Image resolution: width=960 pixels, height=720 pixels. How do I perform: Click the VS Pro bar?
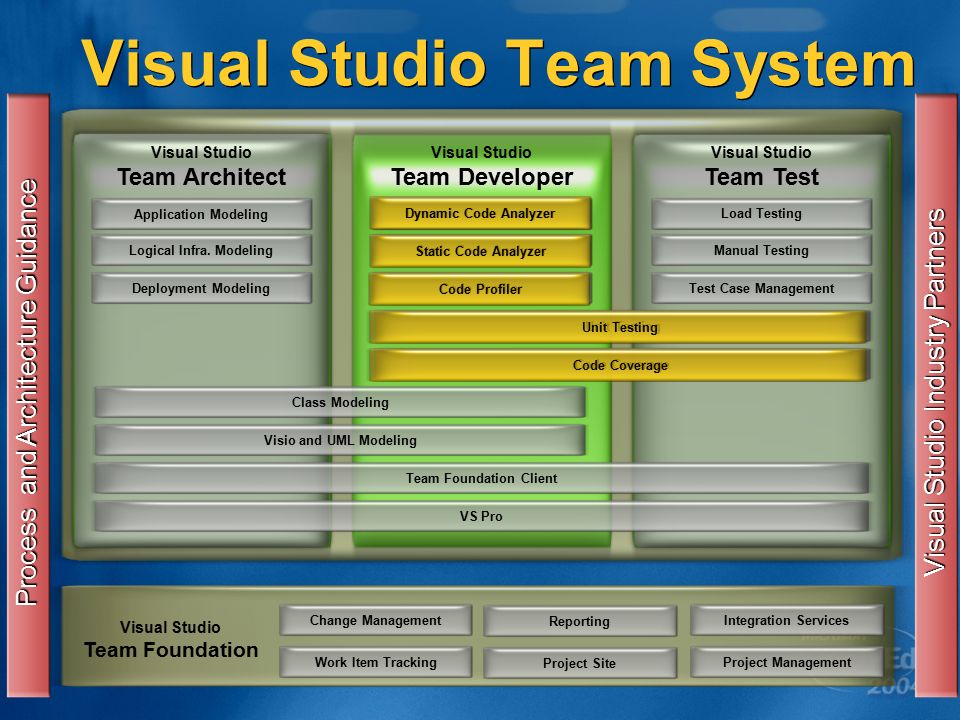(x=481, y=516)
